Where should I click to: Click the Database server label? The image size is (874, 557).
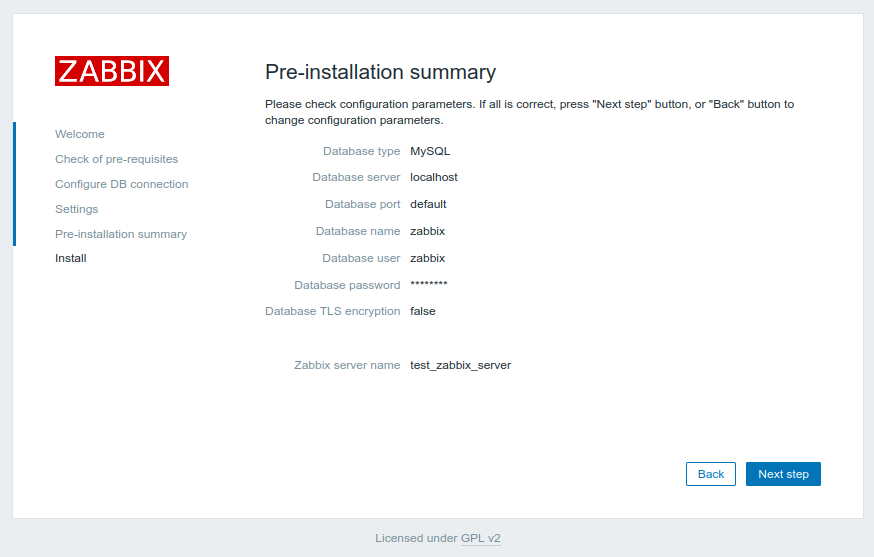point(356,177)
